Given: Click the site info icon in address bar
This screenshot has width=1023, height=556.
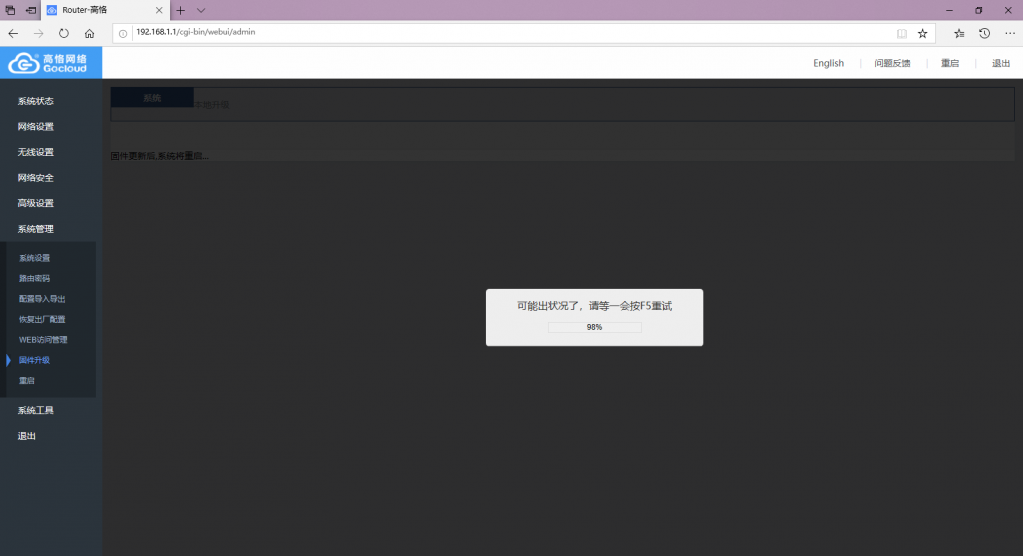Looking at the screenshot, I should (123, 33).
